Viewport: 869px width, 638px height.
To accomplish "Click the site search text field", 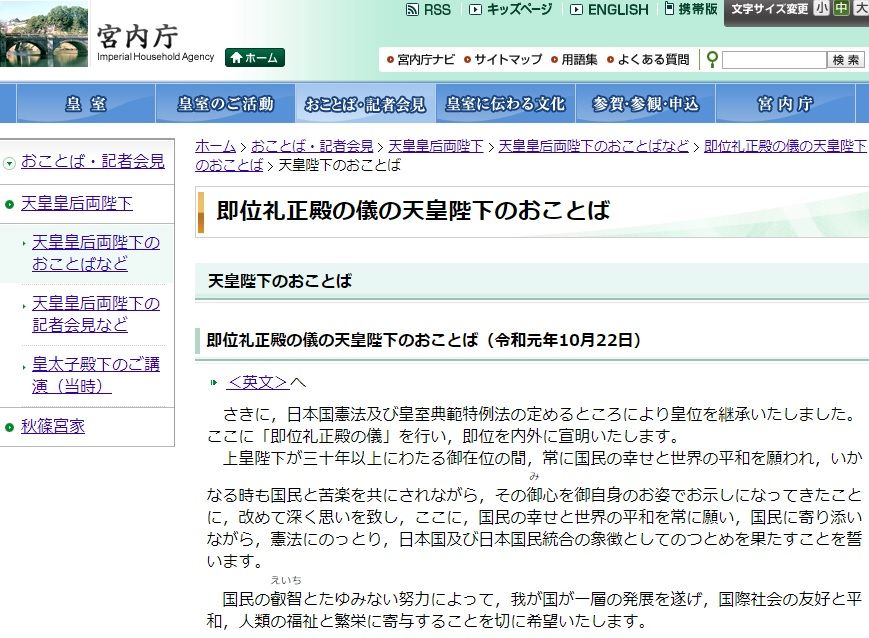I will [x=774, y=60].
